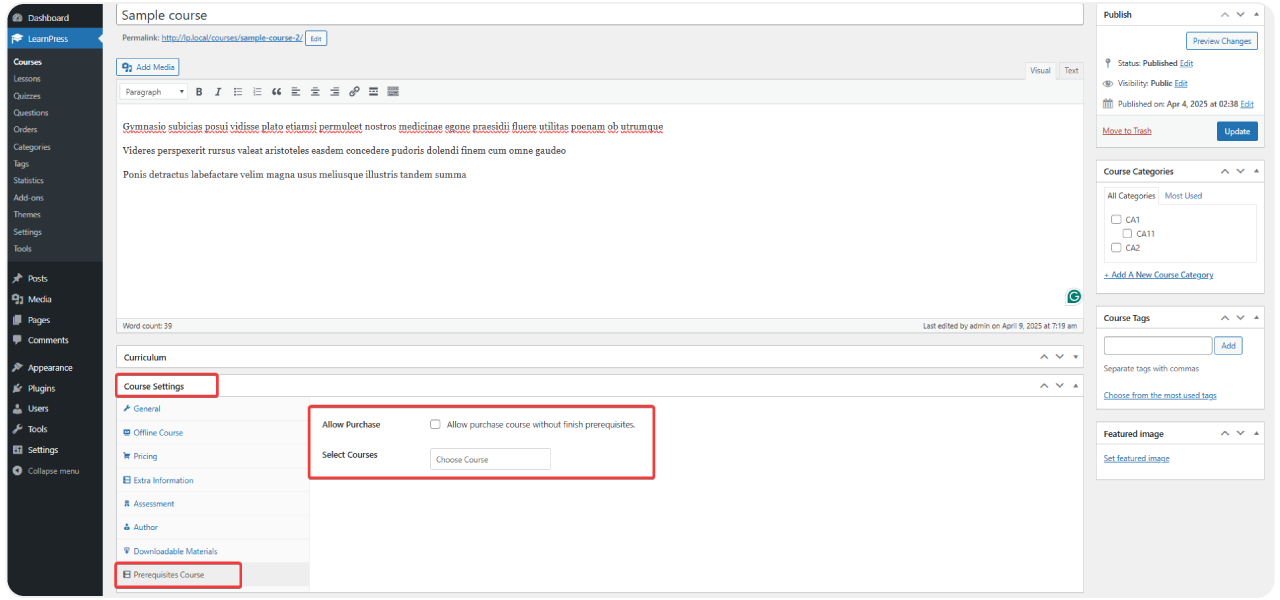This screenshot has height=600, width=1280.
Task: Open the toolbar toggle icon
Action: tap(393, 92)
